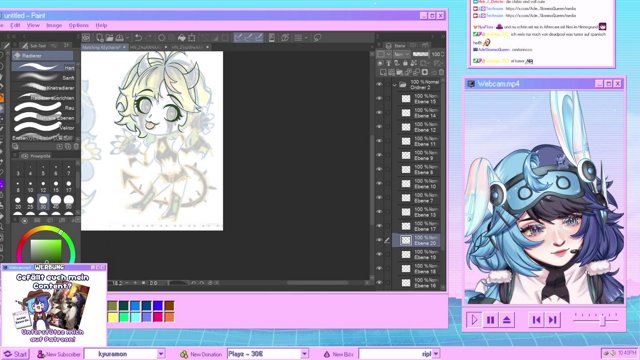Viewport: 640px width, 360px height.
Task: Hide layer Ebene 15 with its eye icon
Action: (x=379, y=98)
